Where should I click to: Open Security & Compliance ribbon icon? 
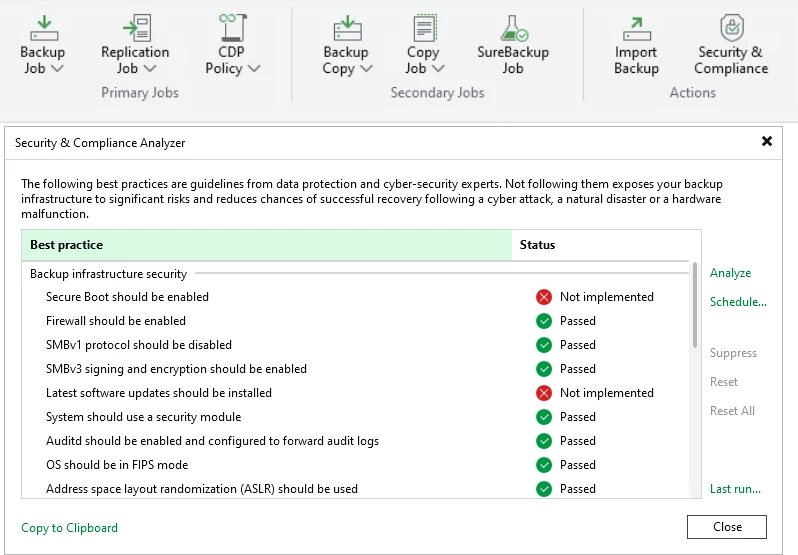[x=731, y=27]
